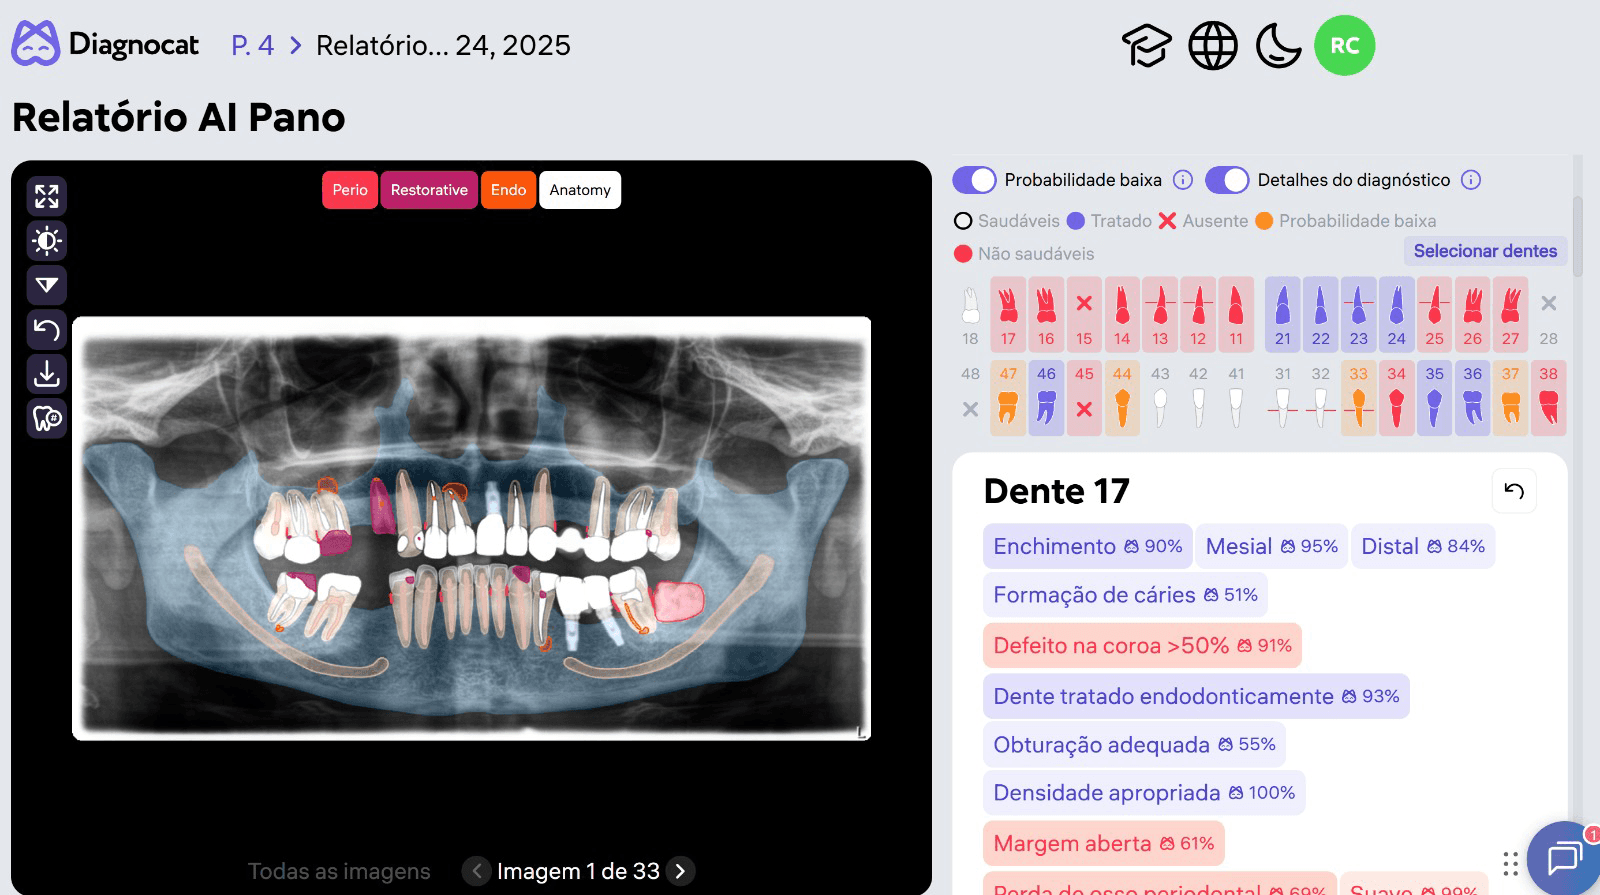Go to next image arrow
Image resolution: width=1600 pixels, height=895 pixels.
[x=680, y=871]
